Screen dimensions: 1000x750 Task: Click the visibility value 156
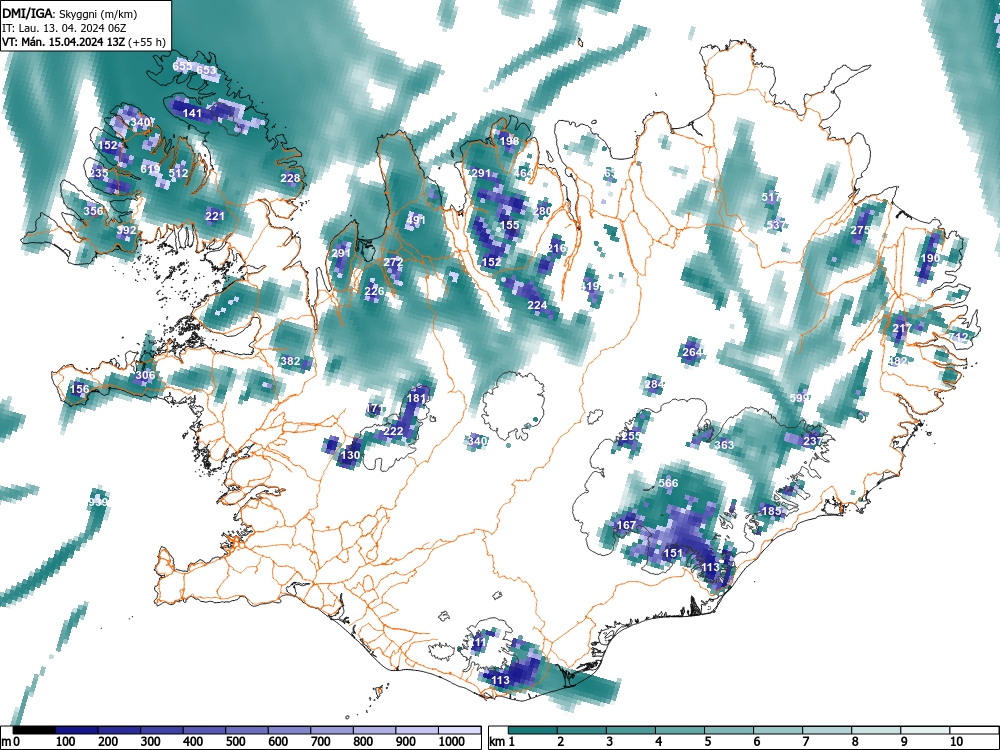click(x=80, y=389)
